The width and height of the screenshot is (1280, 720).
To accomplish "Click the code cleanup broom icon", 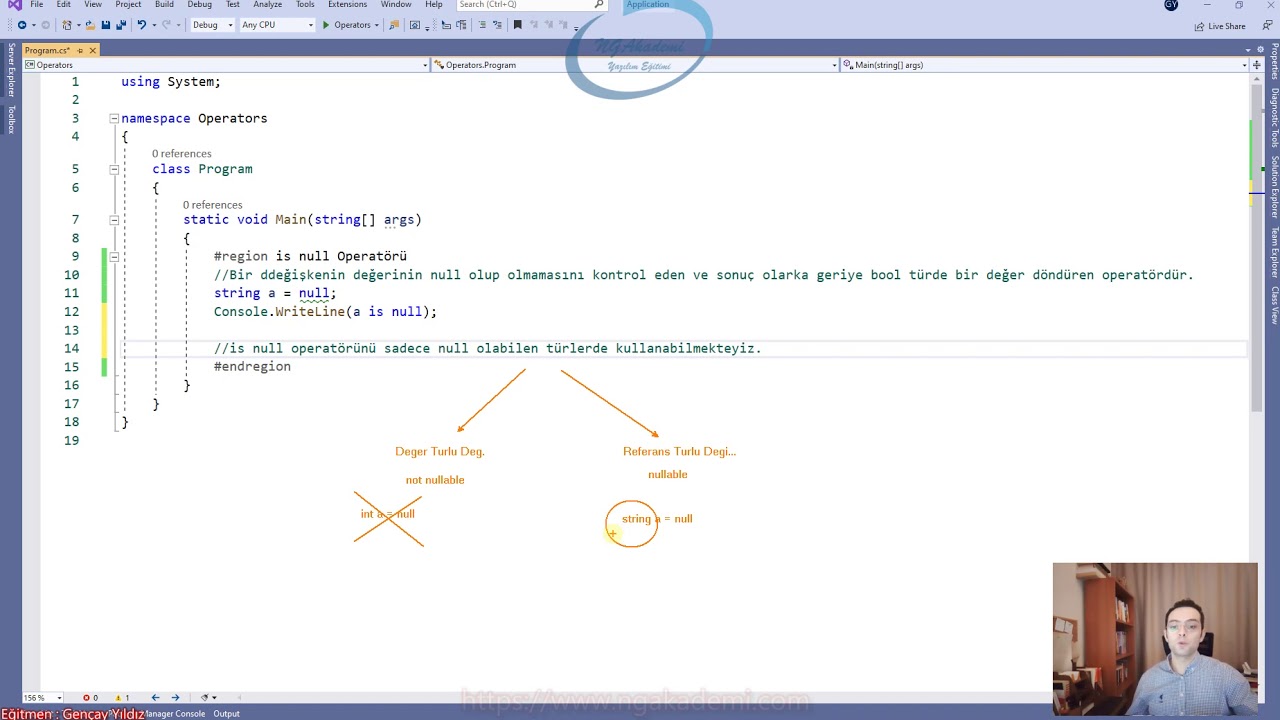I will coord(205,698).
